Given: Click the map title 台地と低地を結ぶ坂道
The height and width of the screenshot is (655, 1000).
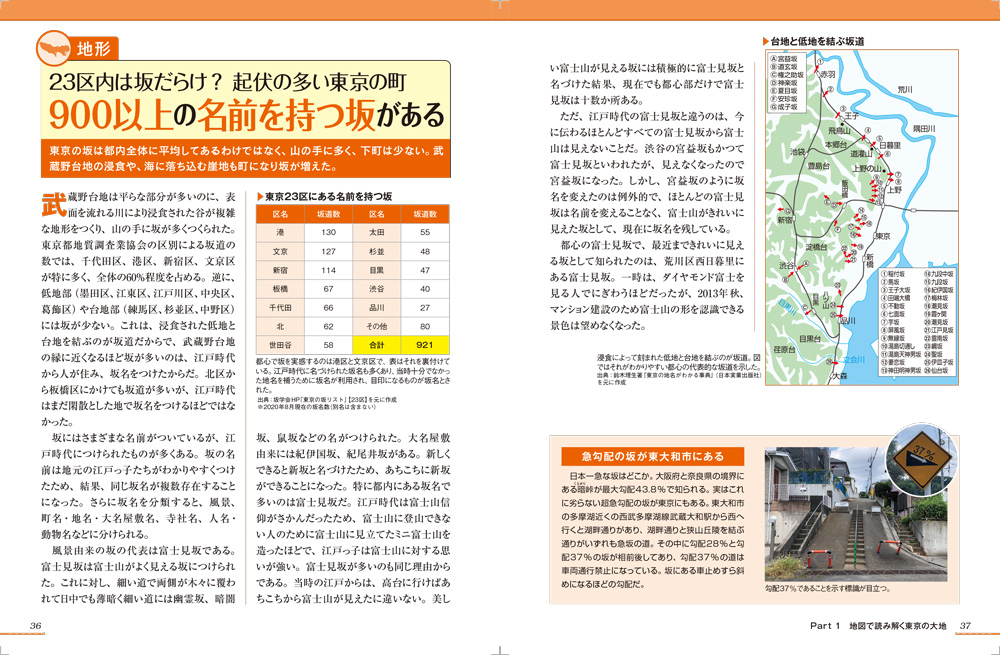Looking at the screenshot, I should [x=813, y=41].
